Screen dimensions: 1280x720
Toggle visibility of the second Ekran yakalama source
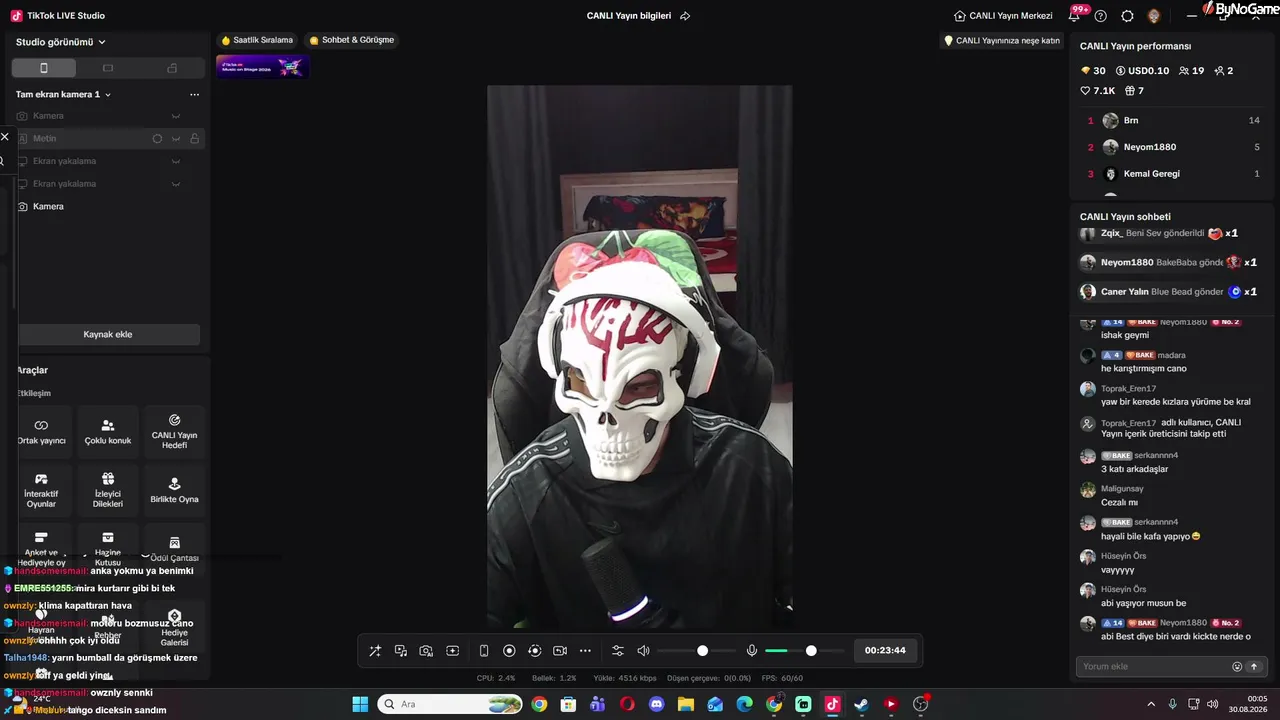[x=176, y=184]
